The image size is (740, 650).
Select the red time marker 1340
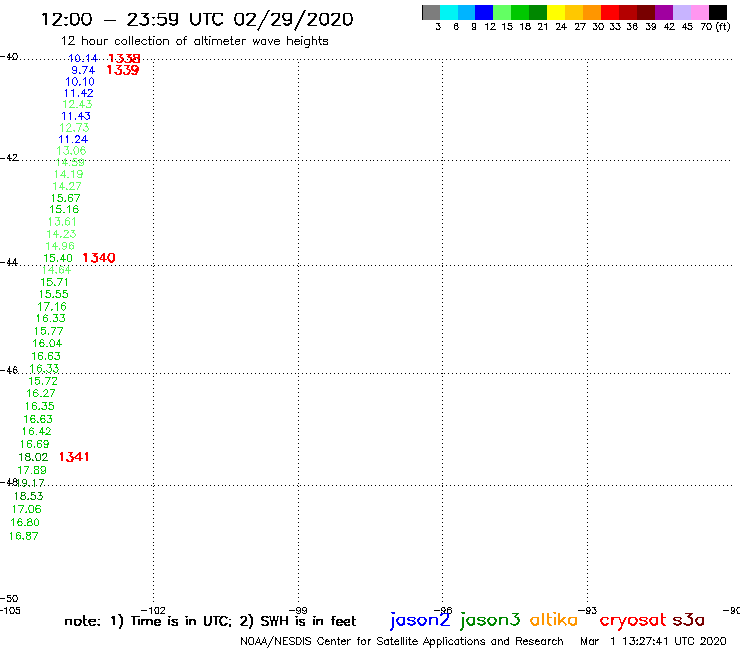[99, 258]
